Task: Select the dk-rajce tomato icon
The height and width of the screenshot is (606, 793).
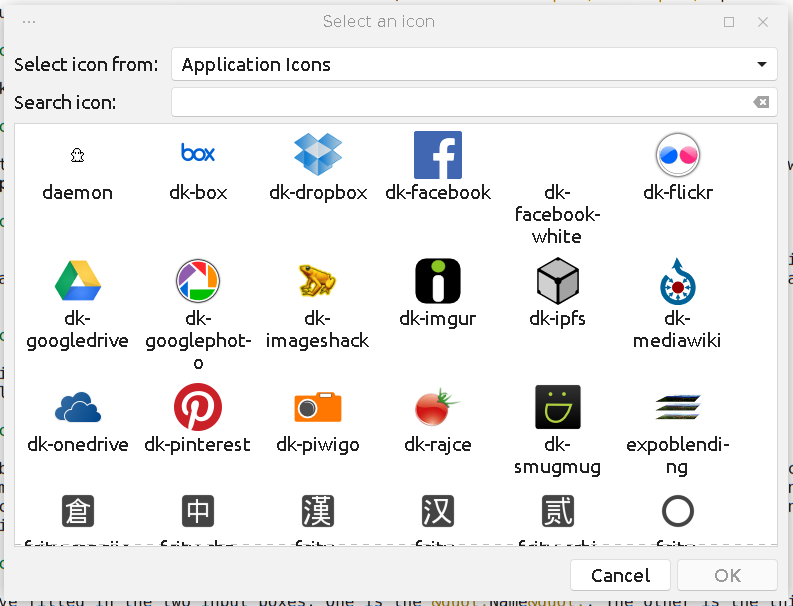Action: pos(438,407)
